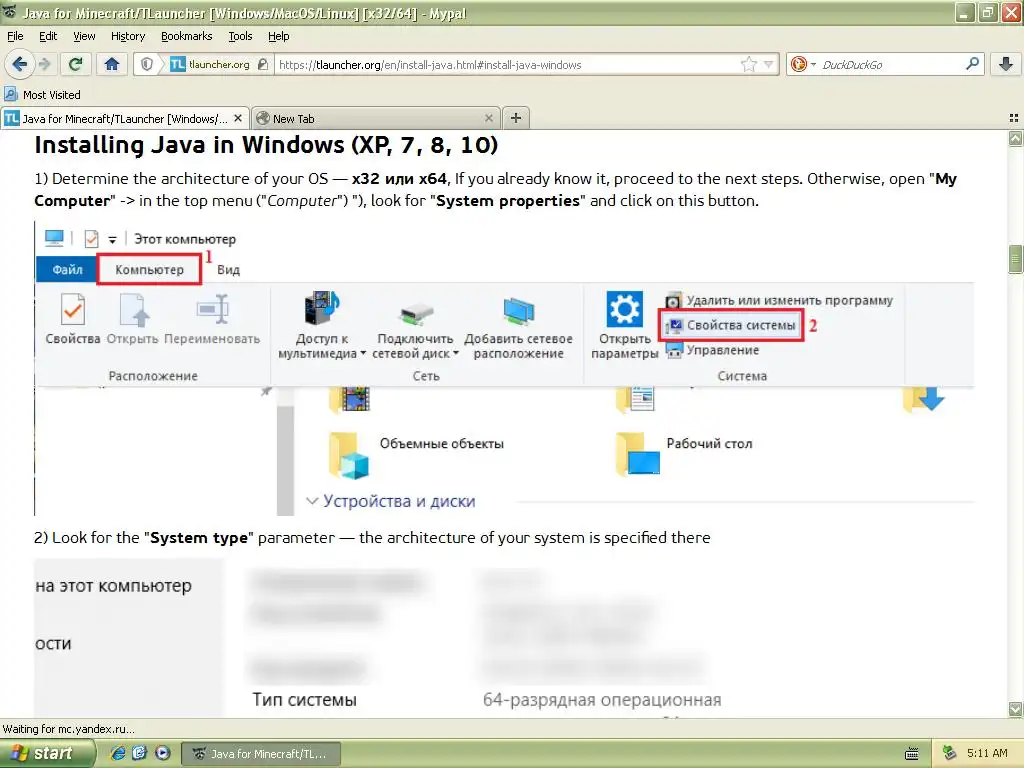Go to the Home page icon
This screenshot has height=768, width=1024.
point(112,64)
